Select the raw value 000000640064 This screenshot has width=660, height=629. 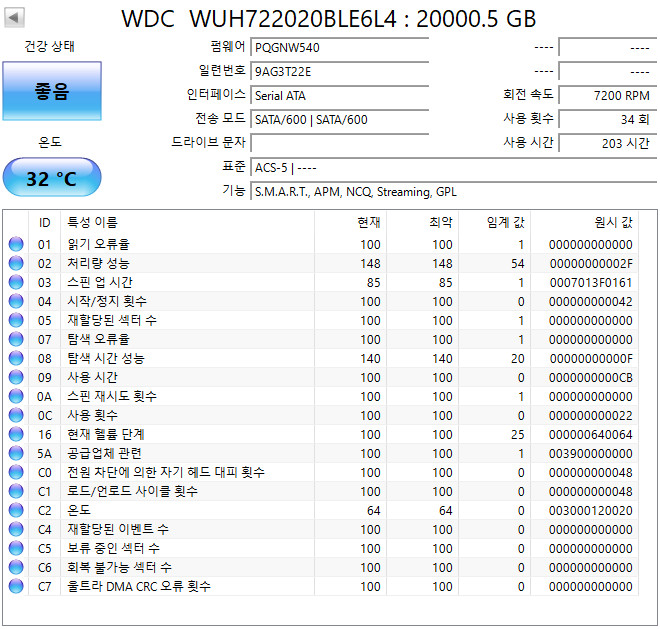[591, 434]
